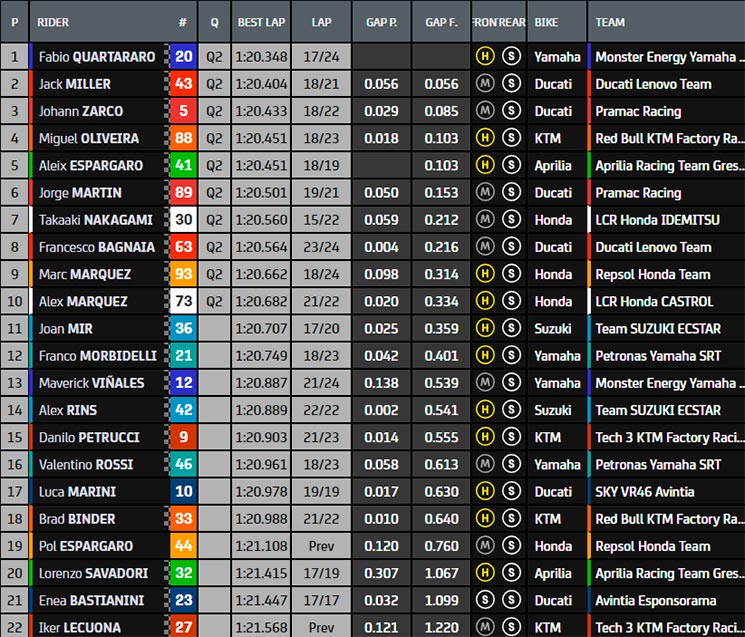
Task: Open rider Jack MILLER
Action: pos(75,84)
